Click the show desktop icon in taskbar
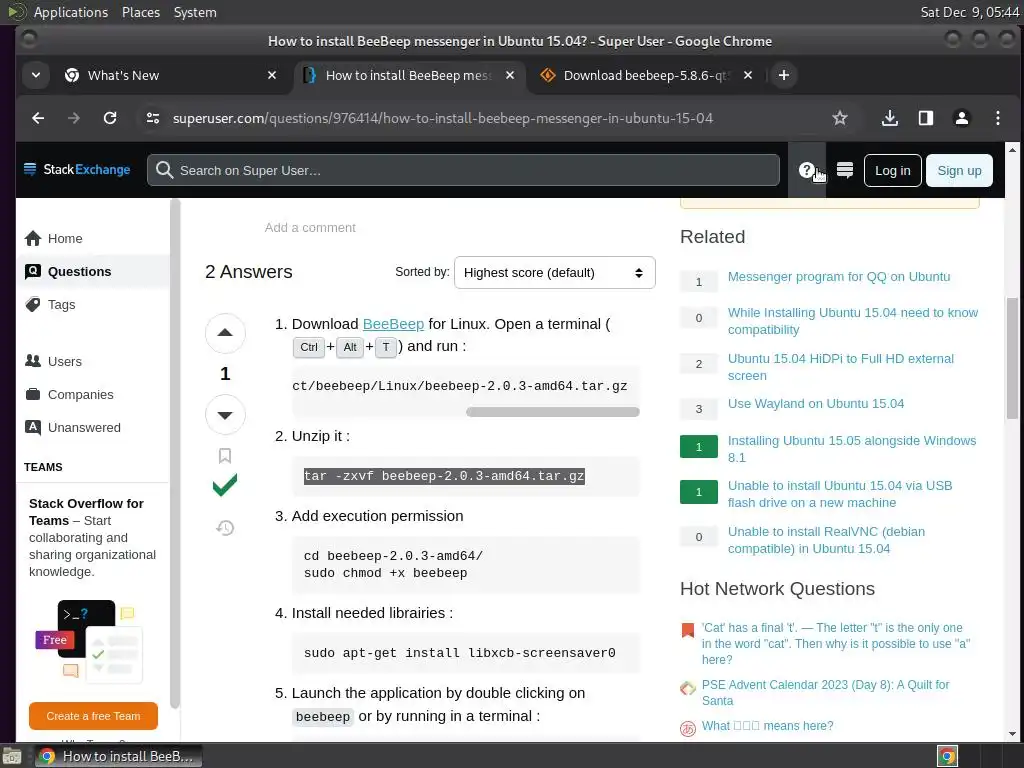This screenshot has height=768, width=1024. [12, 756]
